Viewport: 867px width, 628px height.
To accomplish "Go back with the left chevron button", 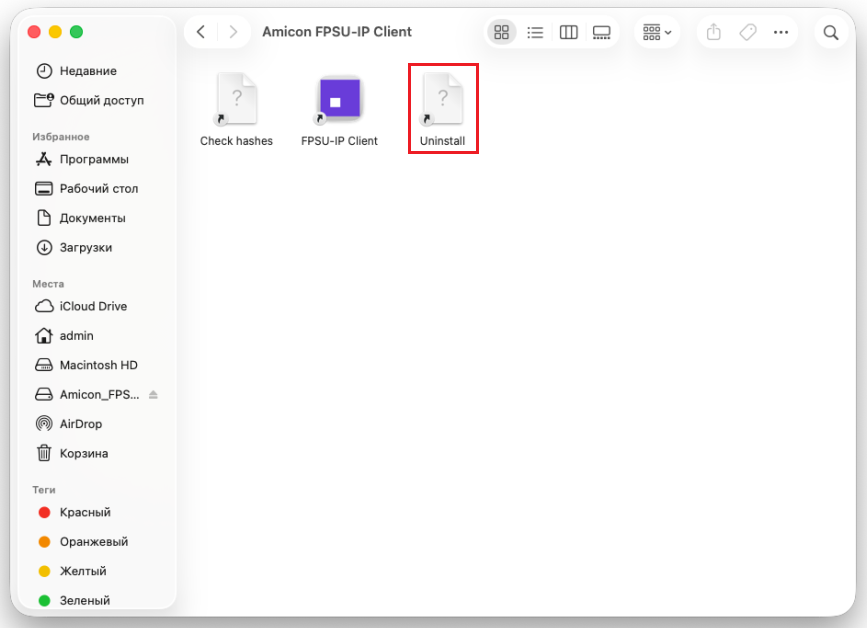I will 201,32.
